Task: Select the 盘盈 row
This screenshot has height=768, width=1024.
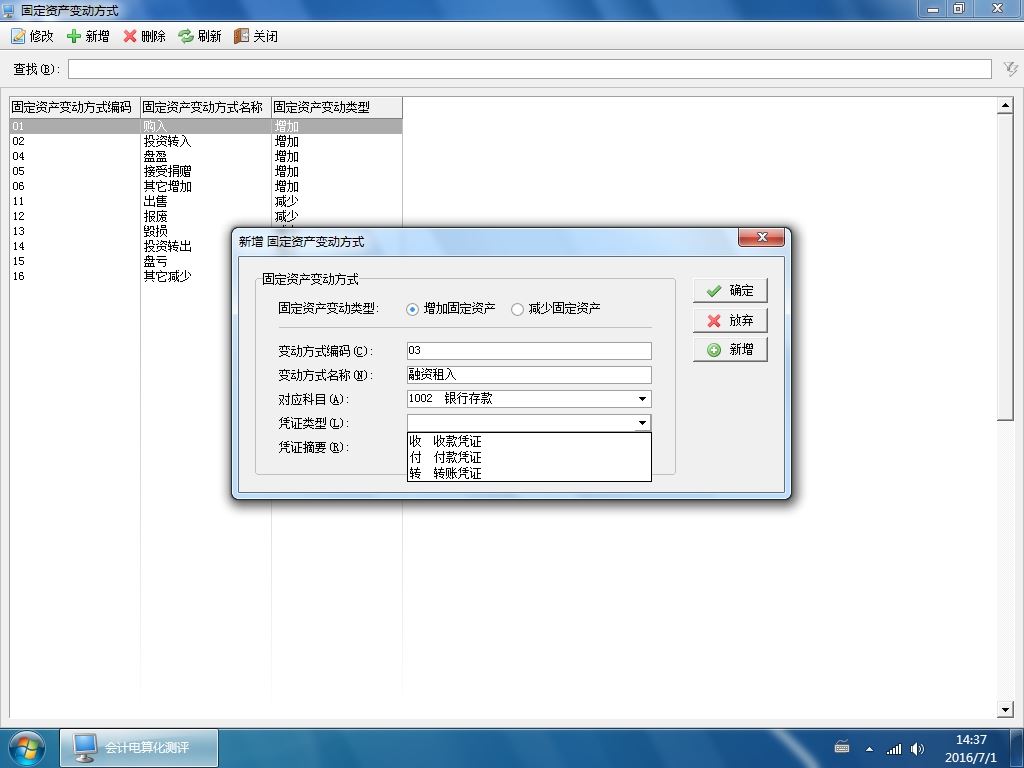Action: coord(206,156)
